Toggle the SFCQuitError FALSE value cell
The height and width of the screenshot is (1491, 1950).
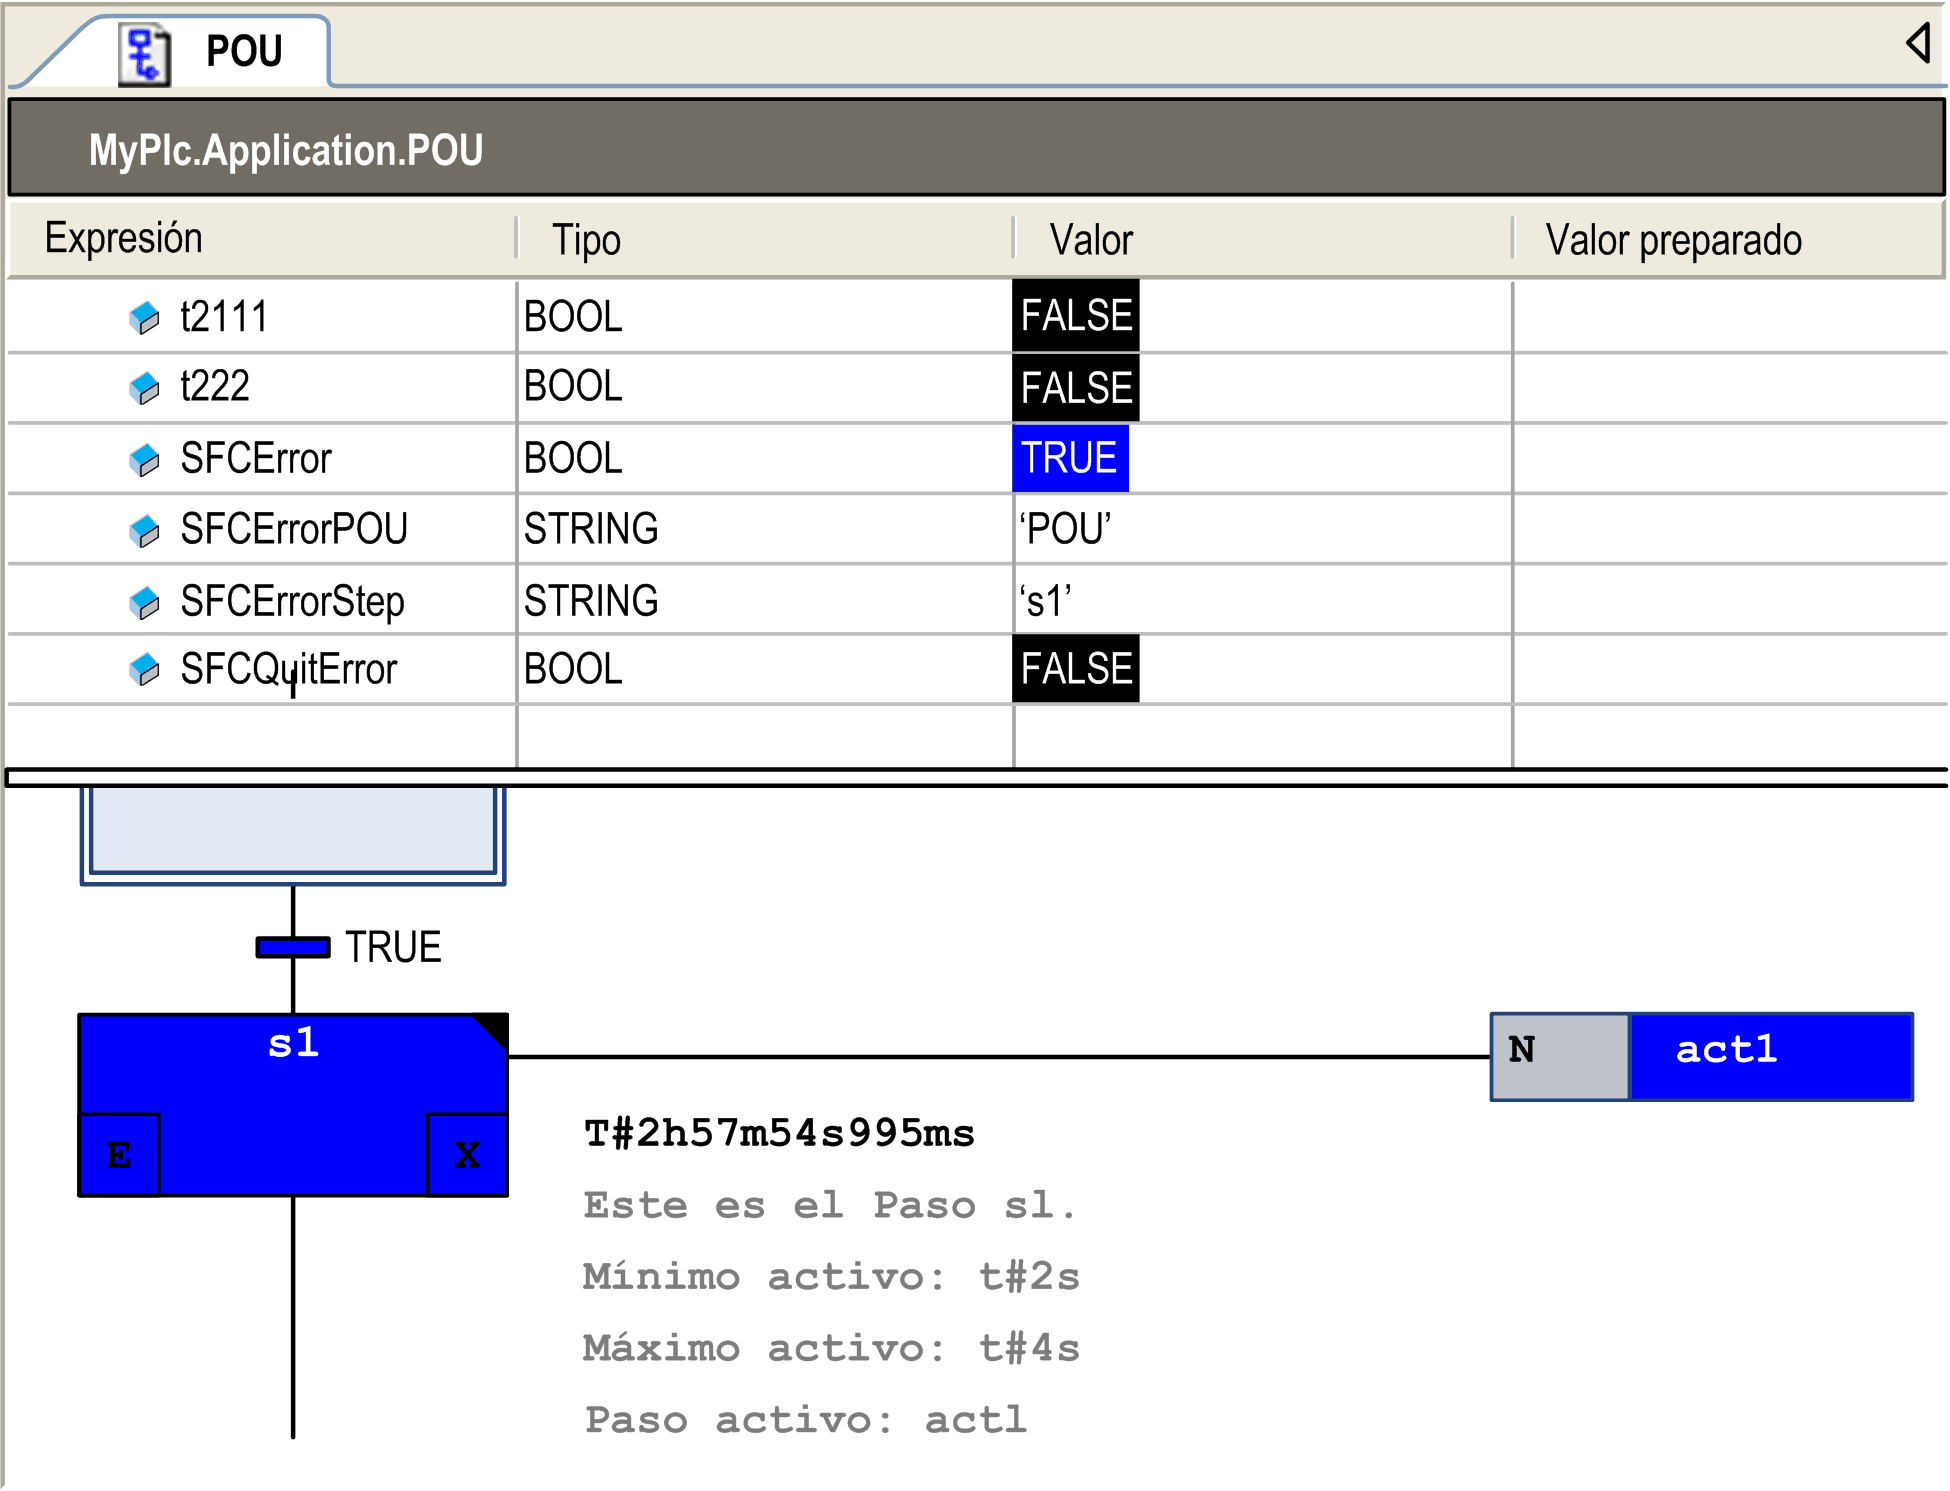point(1075,669)
